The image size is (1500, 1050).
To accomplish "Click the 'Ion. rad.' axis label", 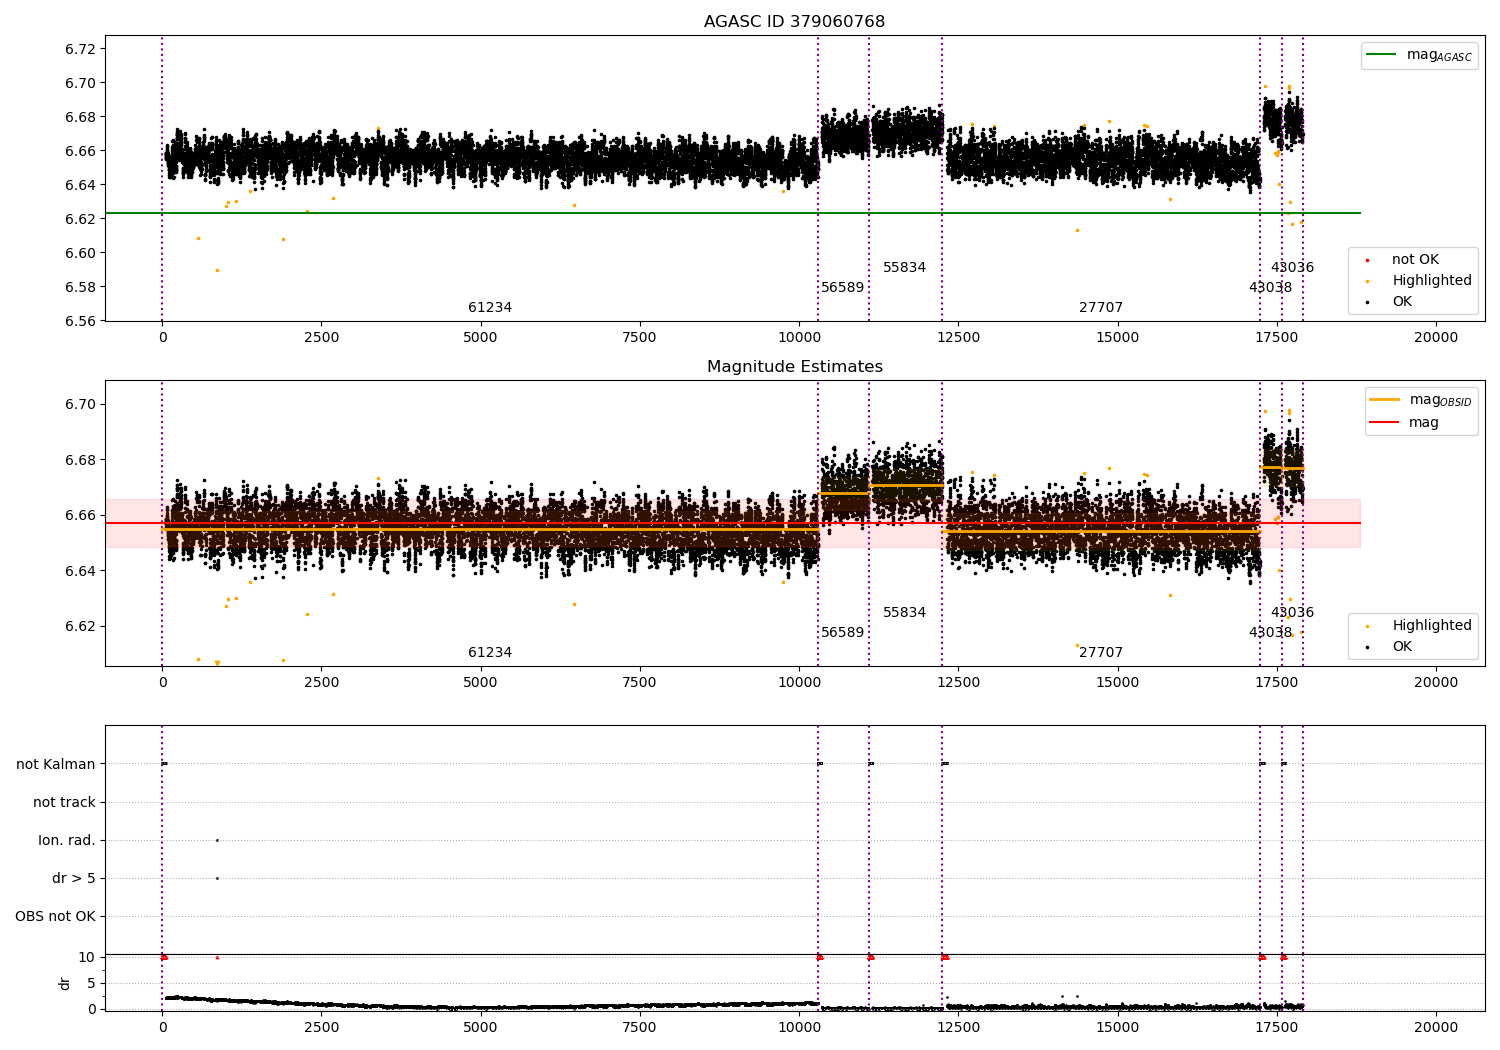I will [67, 841].
